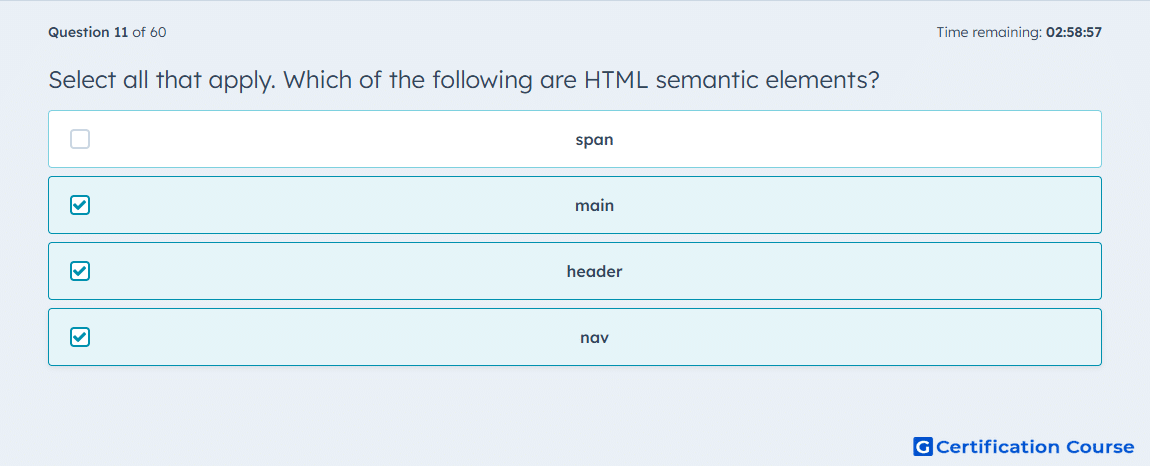Click the Question 11 counter label
The height and width of the screenshot is (466, 1150).
88,32
